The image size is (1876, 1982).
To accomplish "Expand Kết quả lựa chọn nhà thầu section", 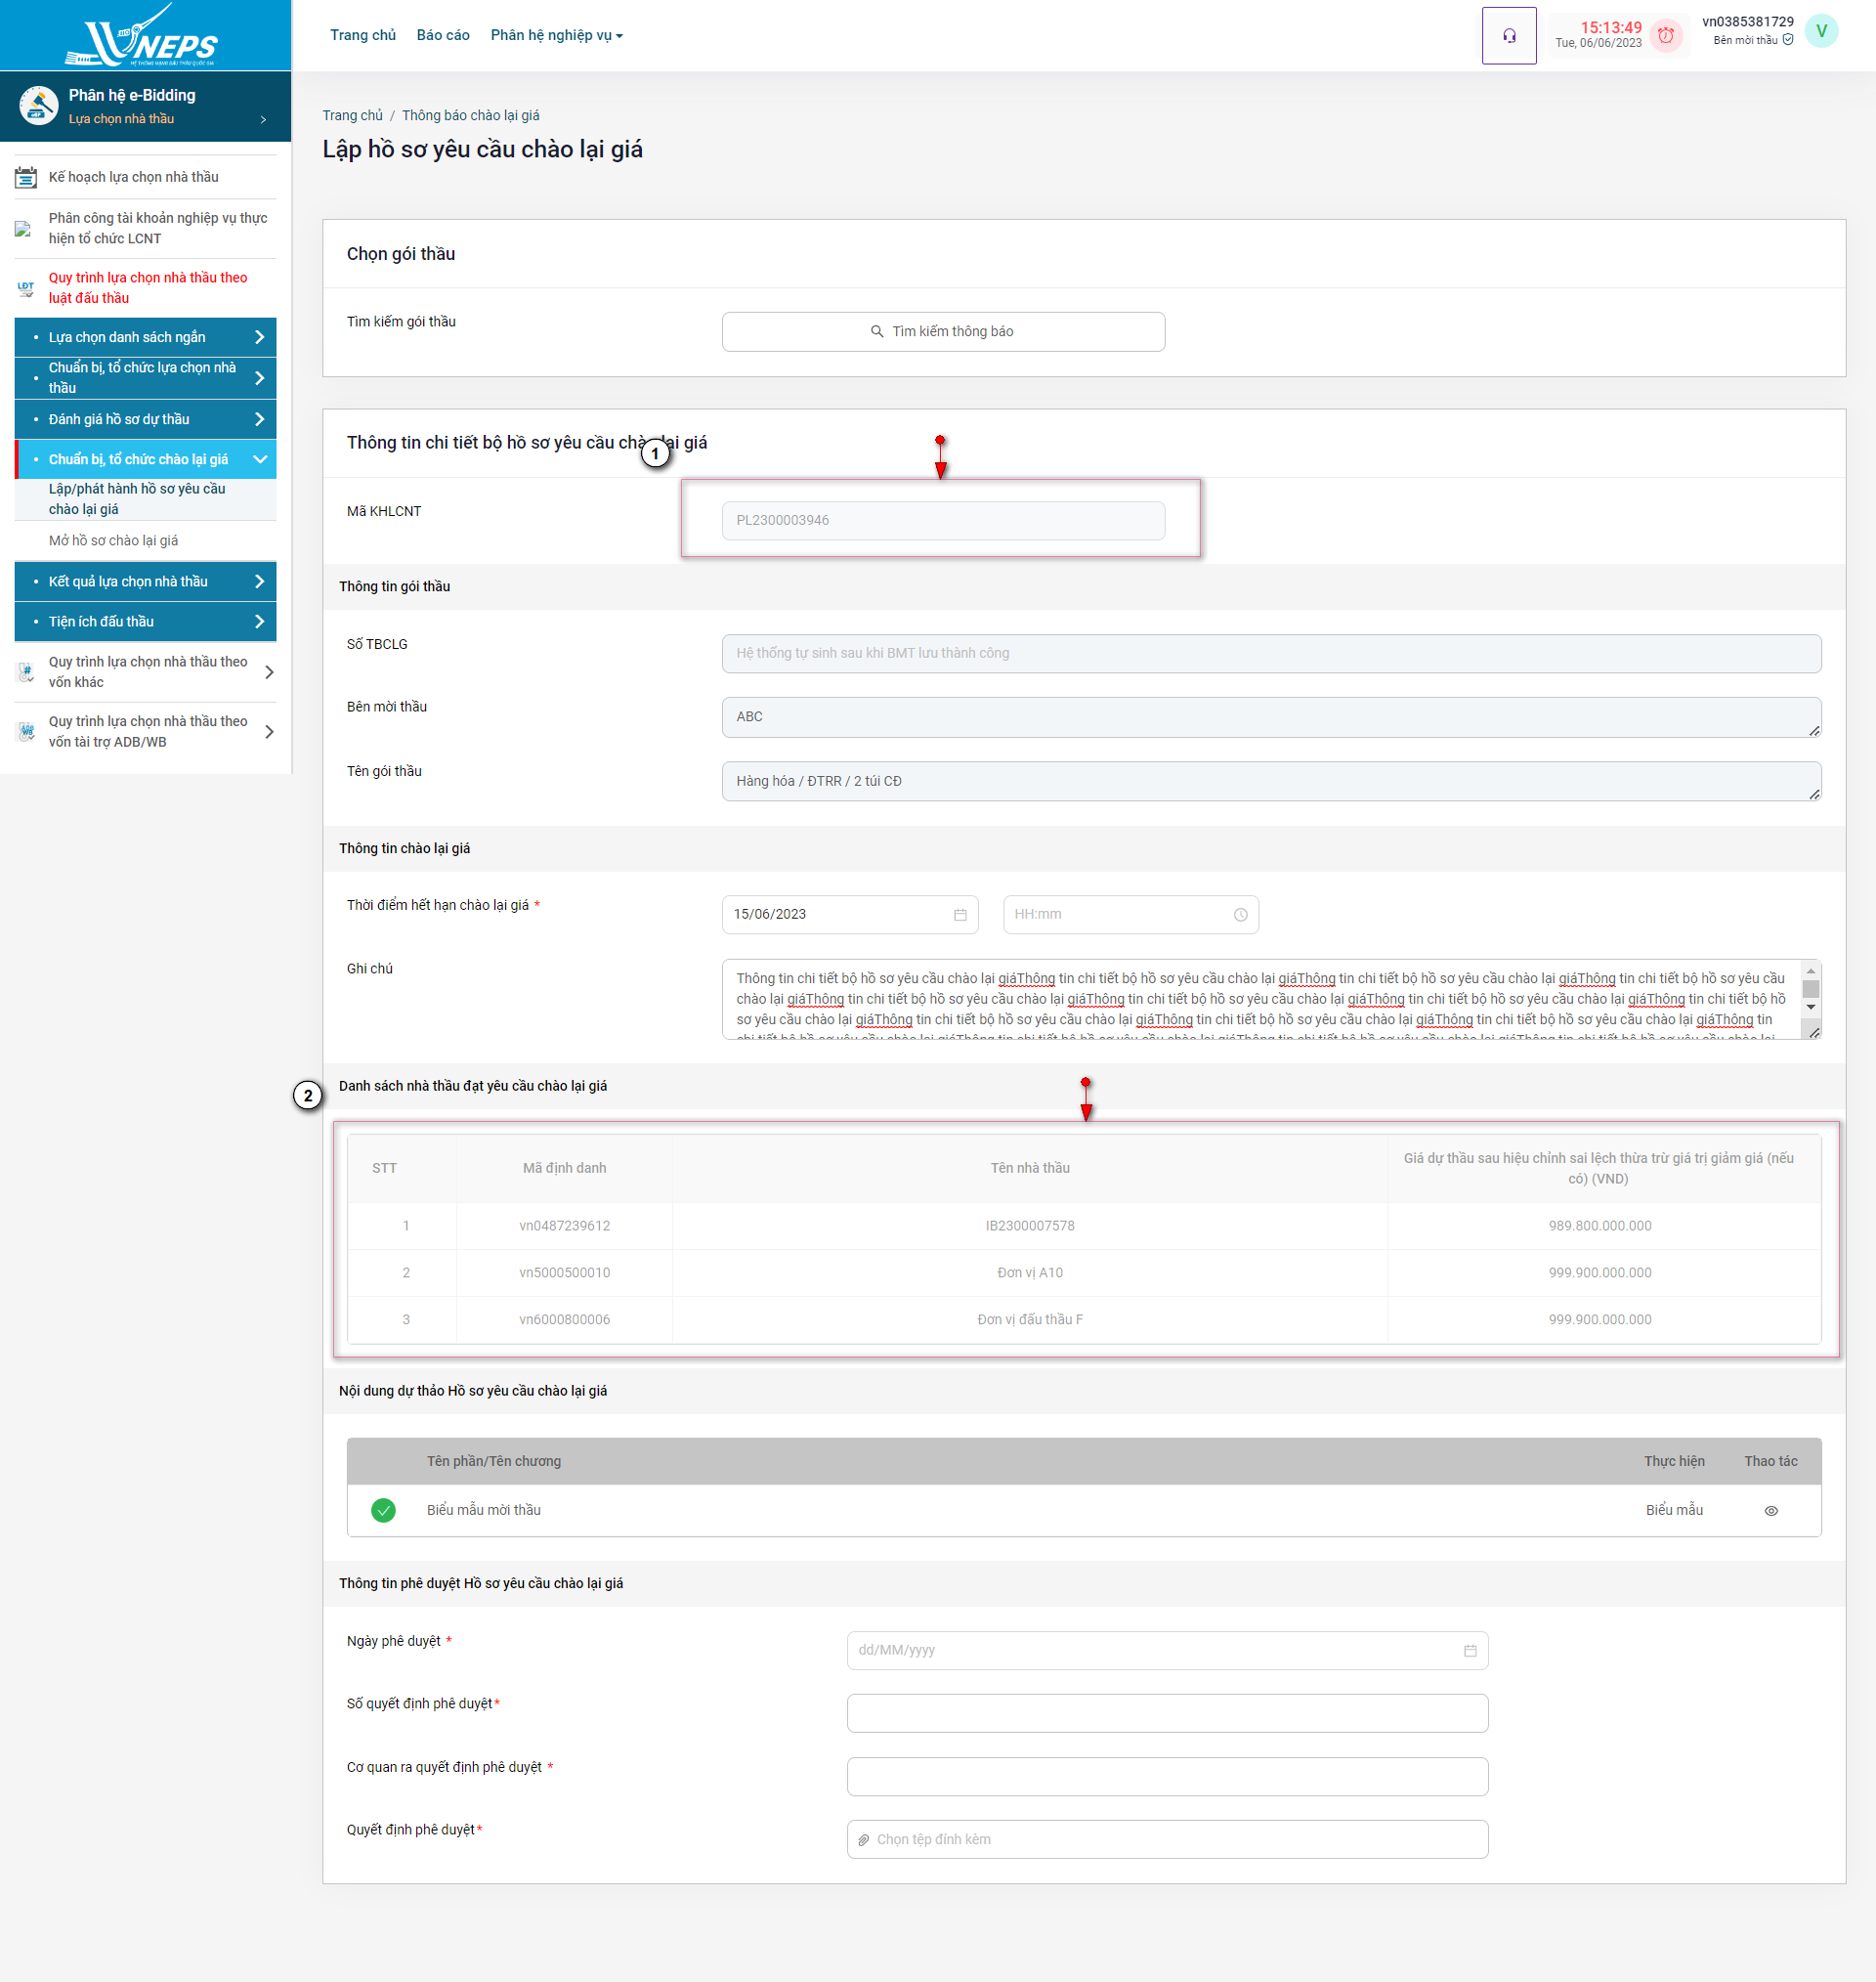I will 259,581.
